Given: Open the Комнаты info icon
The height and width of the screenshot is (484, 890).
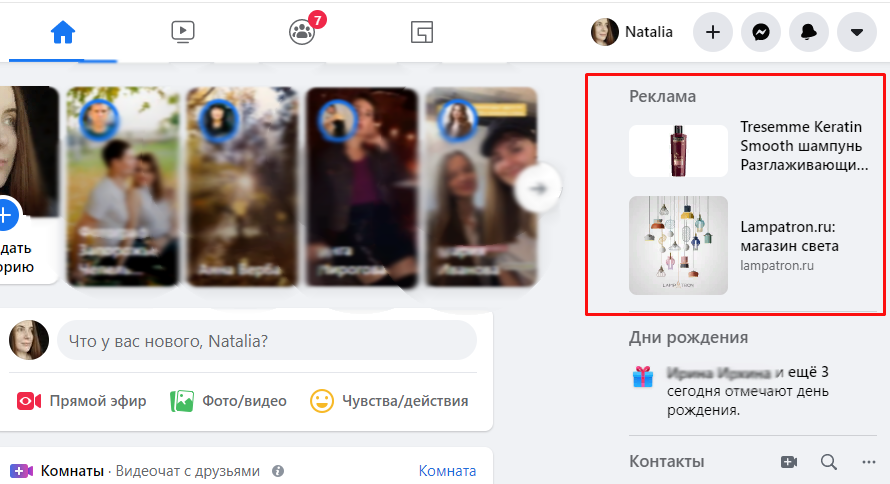Looking at the screenshot, I should 278,471.
